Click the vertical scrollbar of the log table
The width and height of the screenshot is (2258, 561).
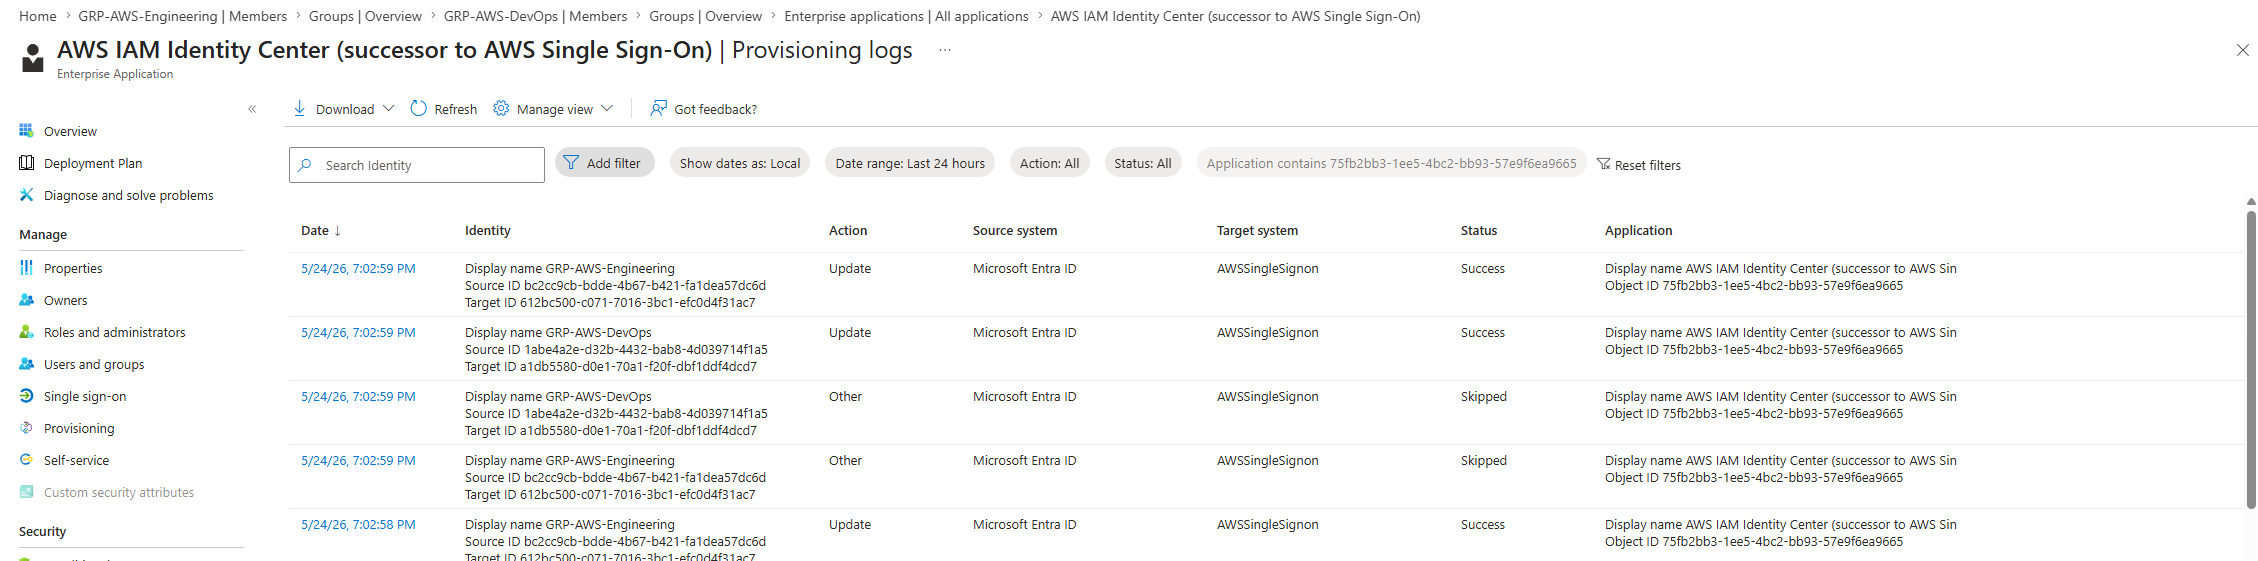pos(2251,360)
